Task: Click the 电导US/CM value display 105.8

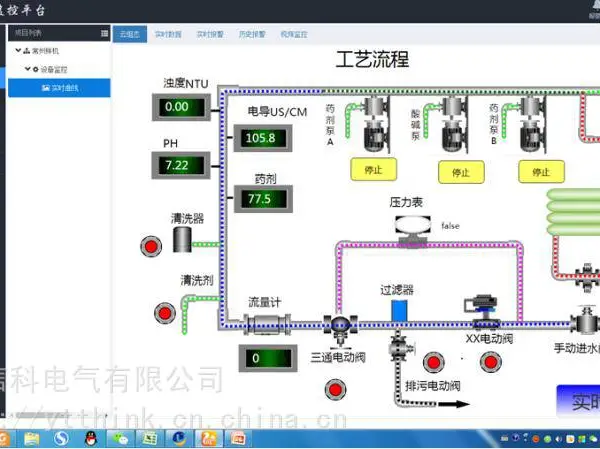Action: [x=263, y=138]
